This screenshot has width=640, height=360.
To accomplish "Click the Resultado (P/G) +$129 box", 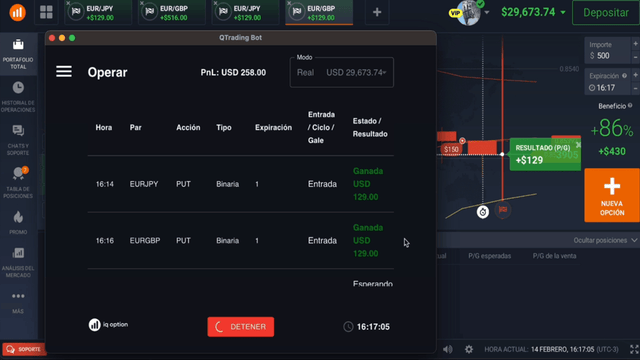I will coord(545,154).
